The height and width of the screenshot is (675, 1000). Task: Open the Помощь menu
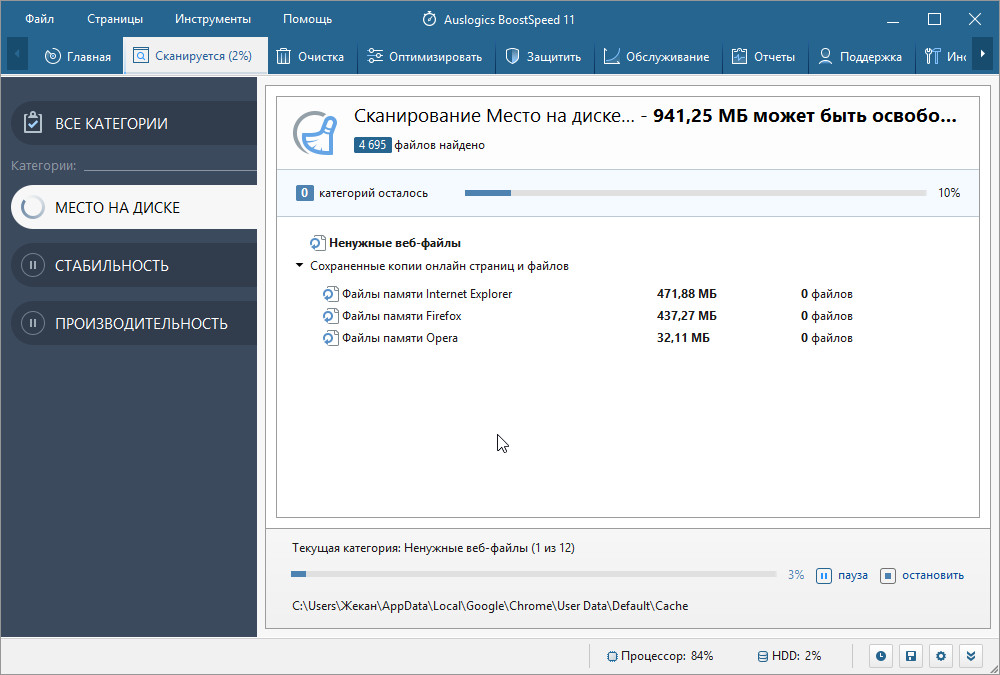[x=307, y=19]
